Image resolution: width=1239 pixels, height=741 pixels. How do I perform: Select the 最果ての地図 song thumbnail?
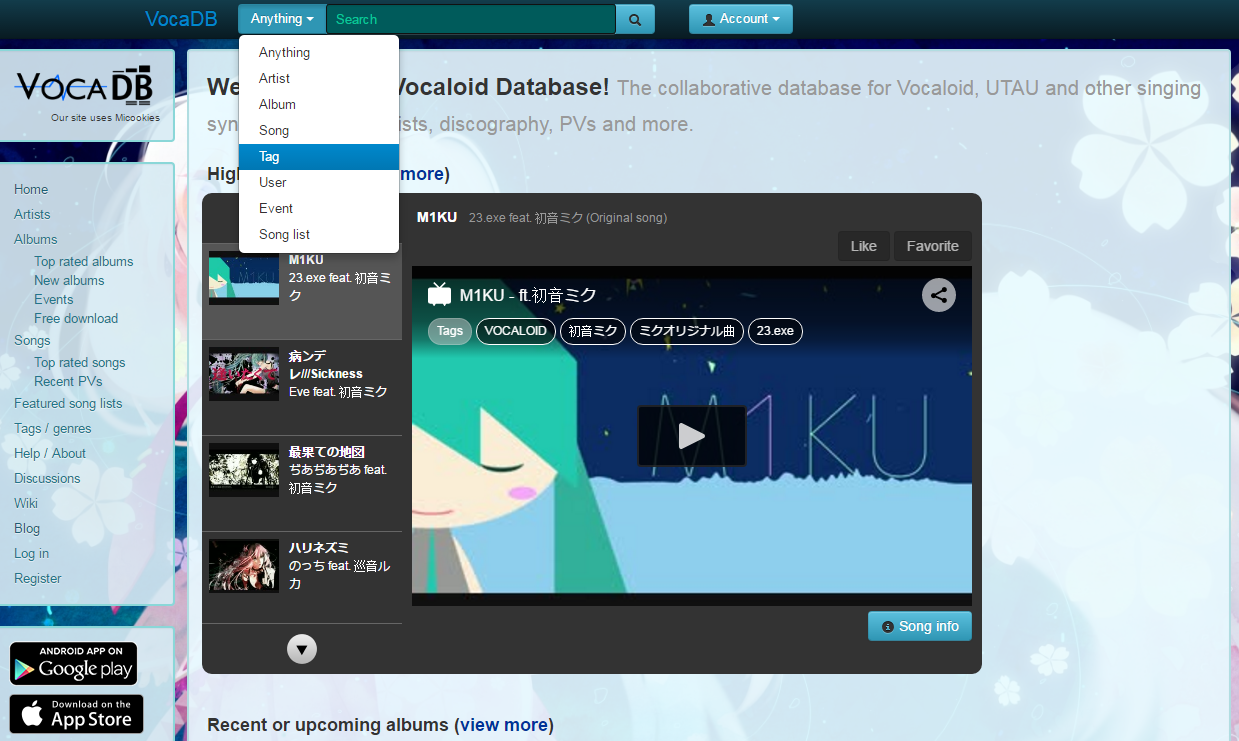click(x=244, y=470)
